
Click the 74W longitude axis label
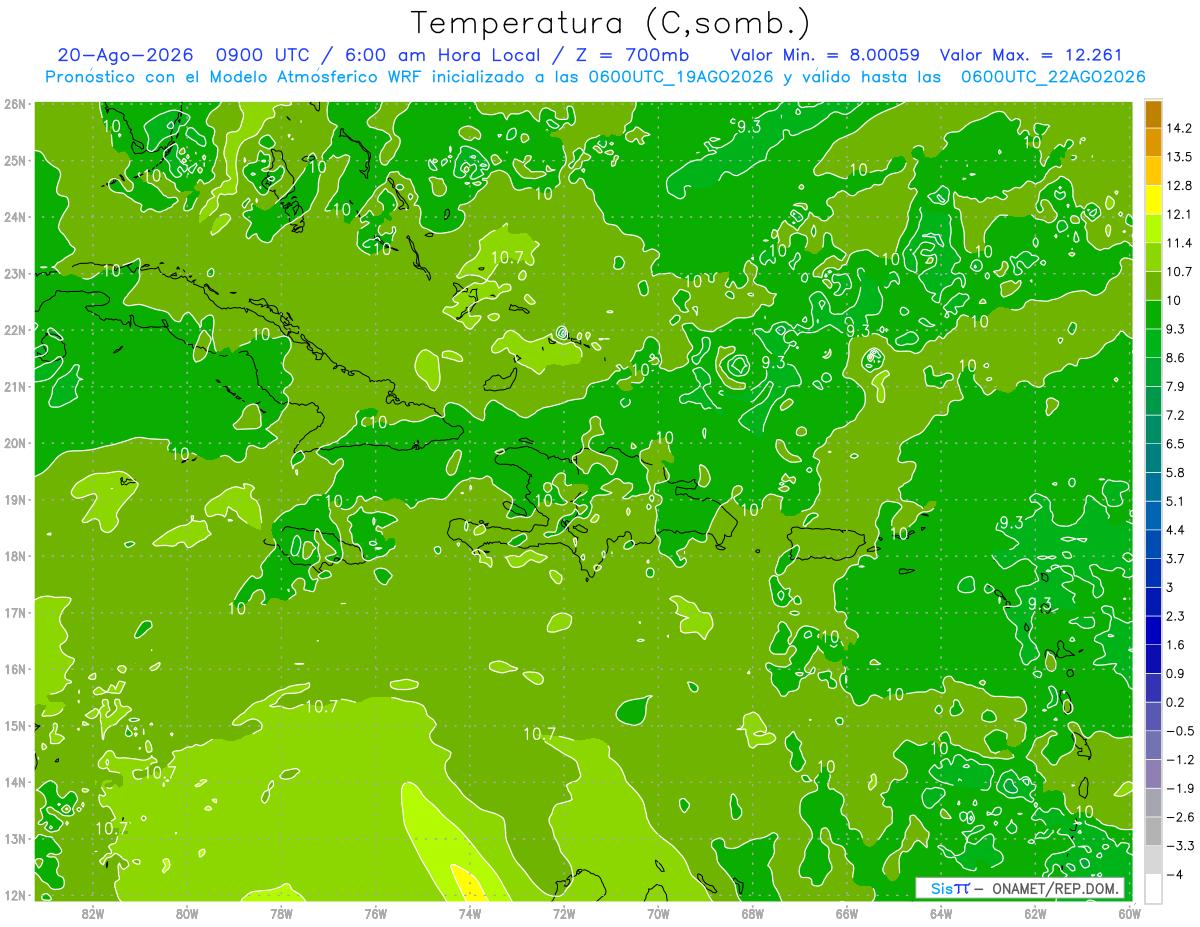470,913
